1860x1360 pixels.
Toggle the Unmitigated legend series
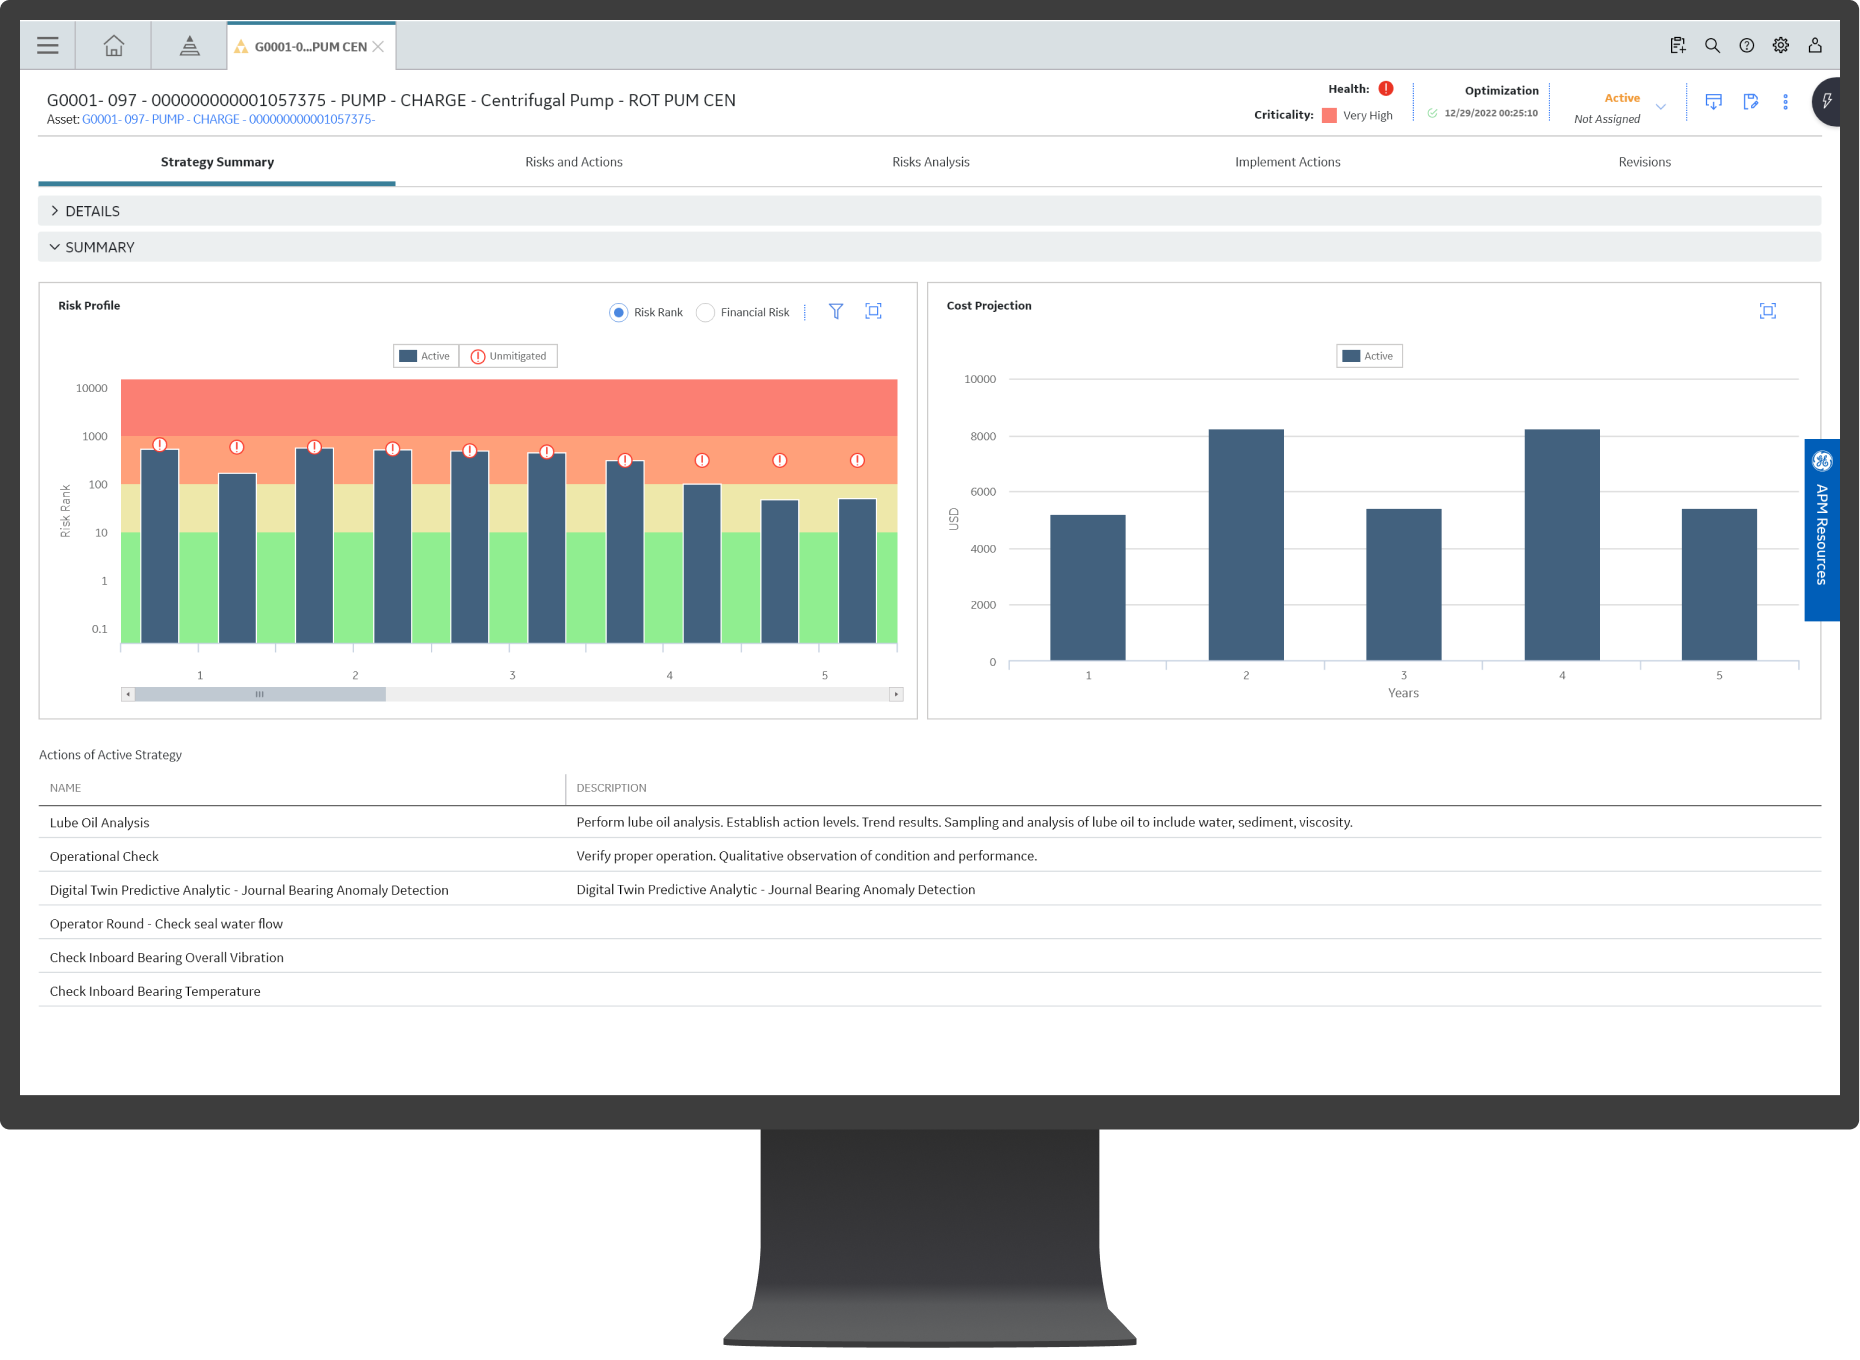click(509, 356)
